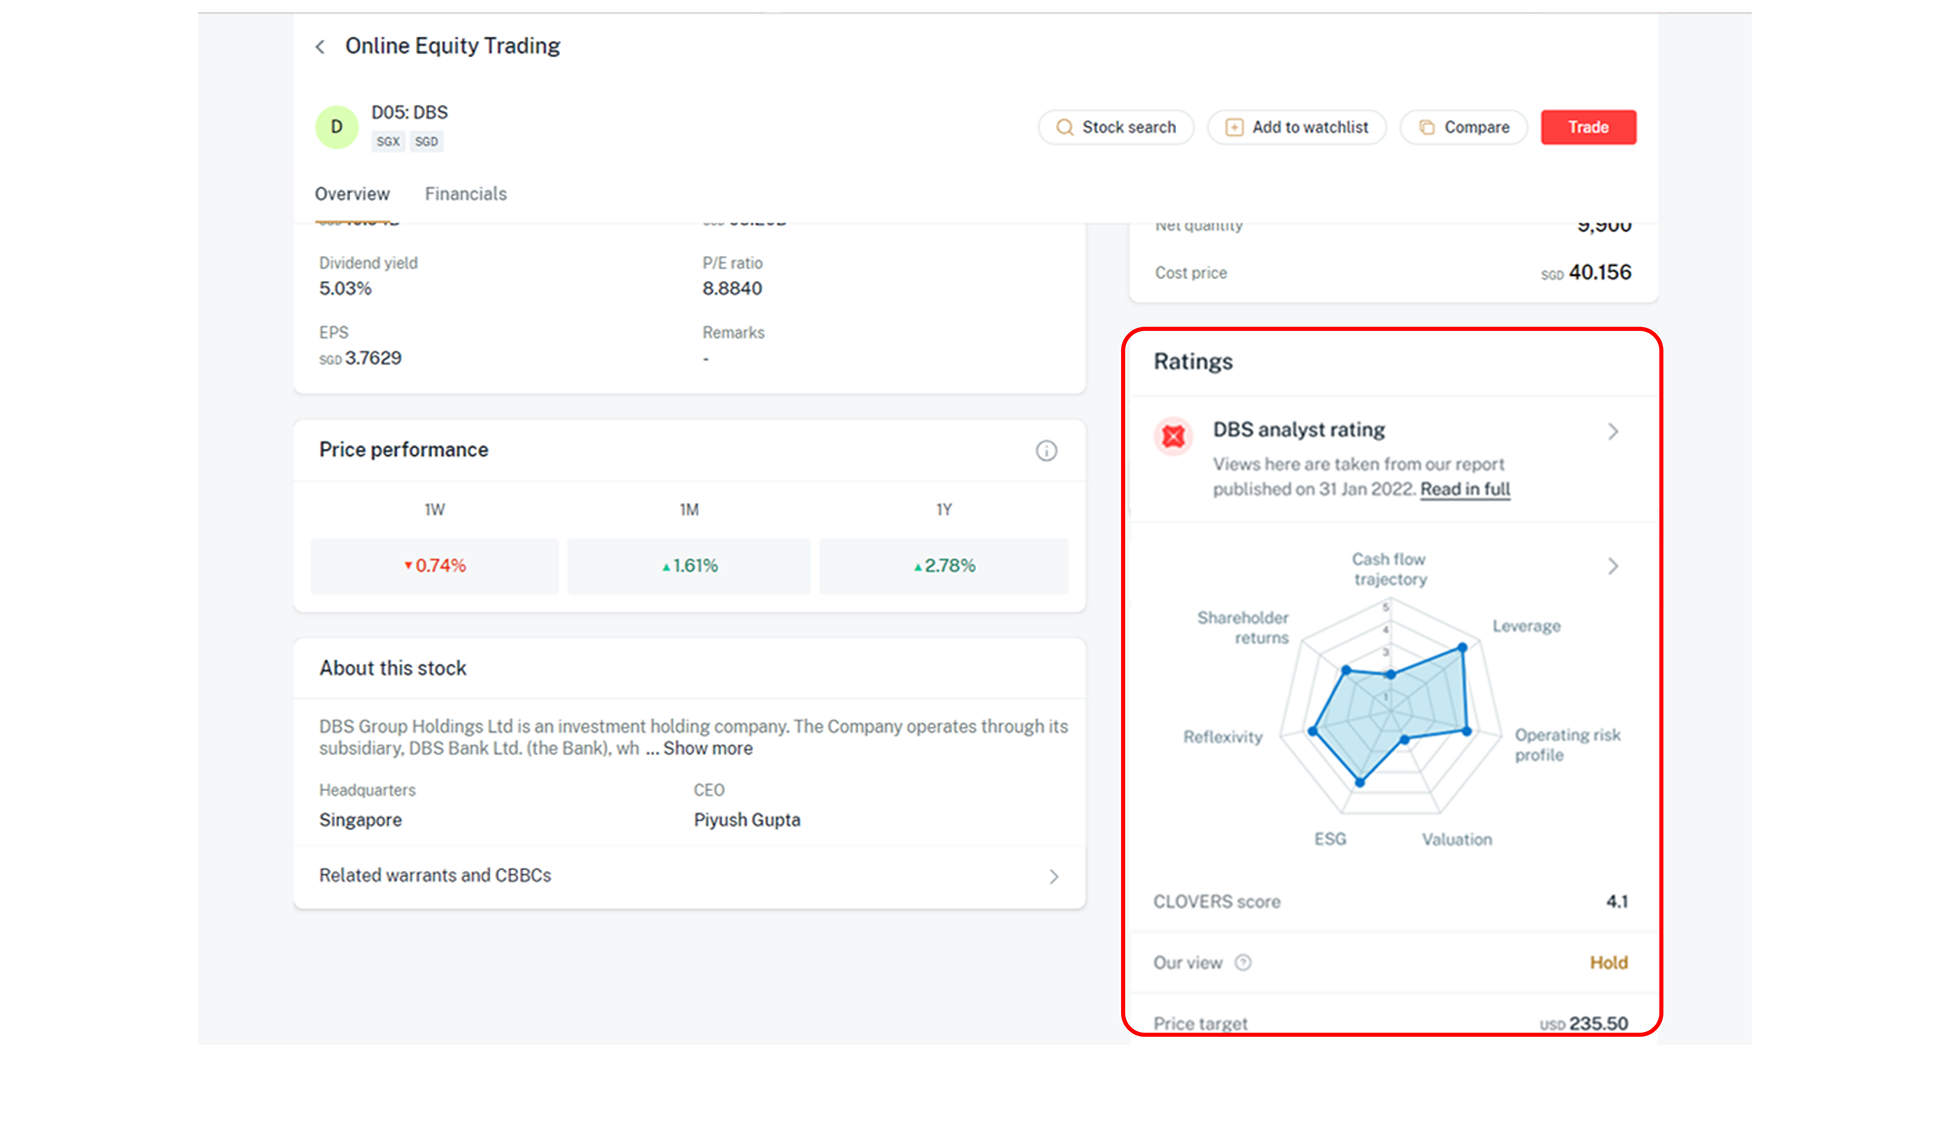
Task: Select the Overview tab
Action: coord(352,194)
